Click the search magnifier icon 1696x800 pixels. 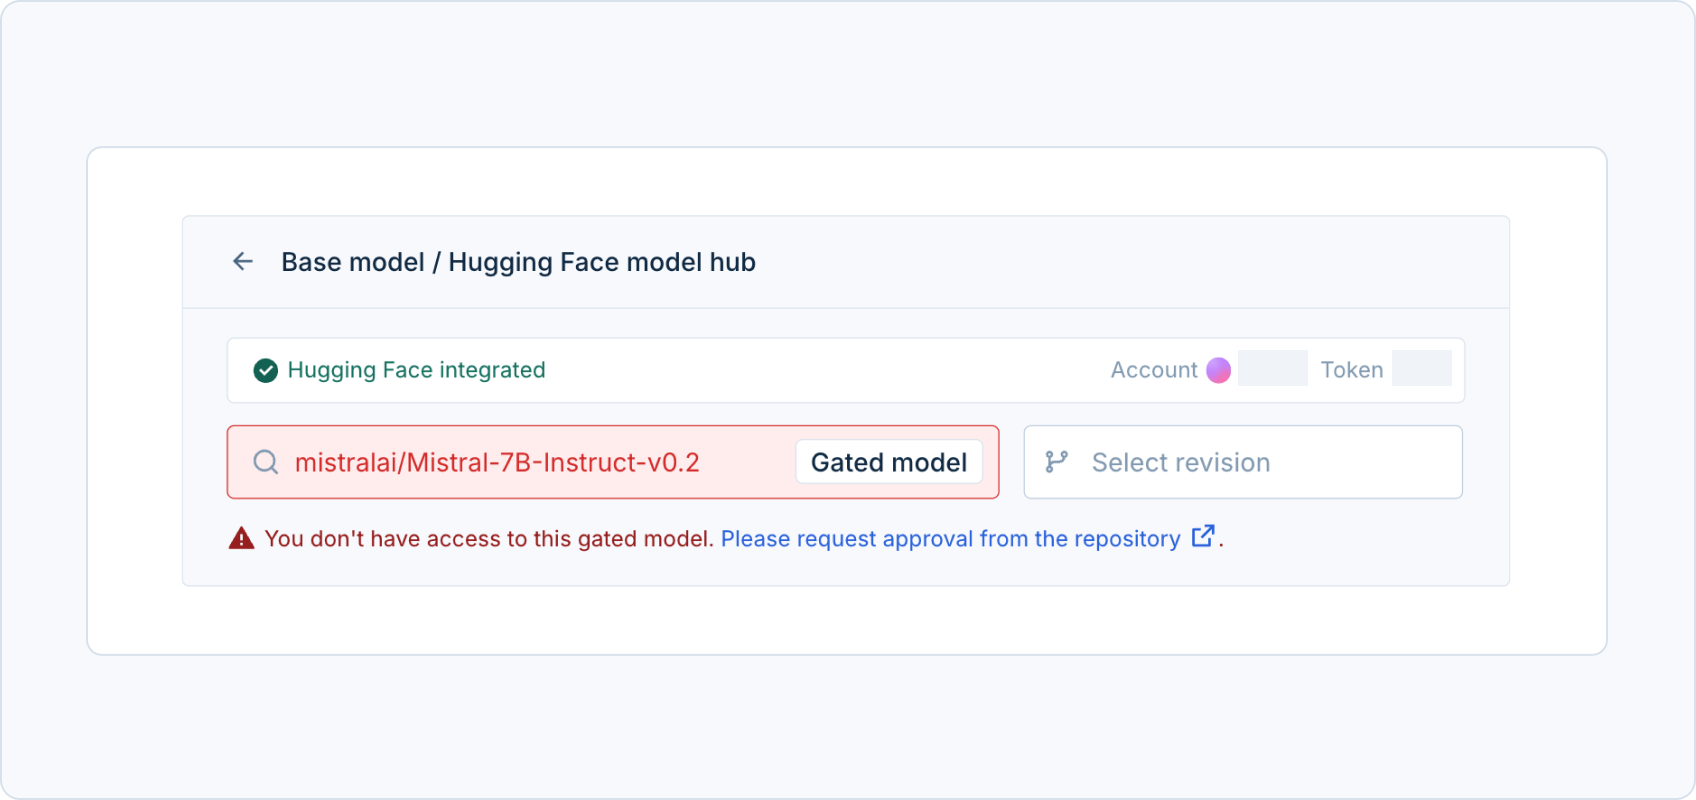point(265,462)
